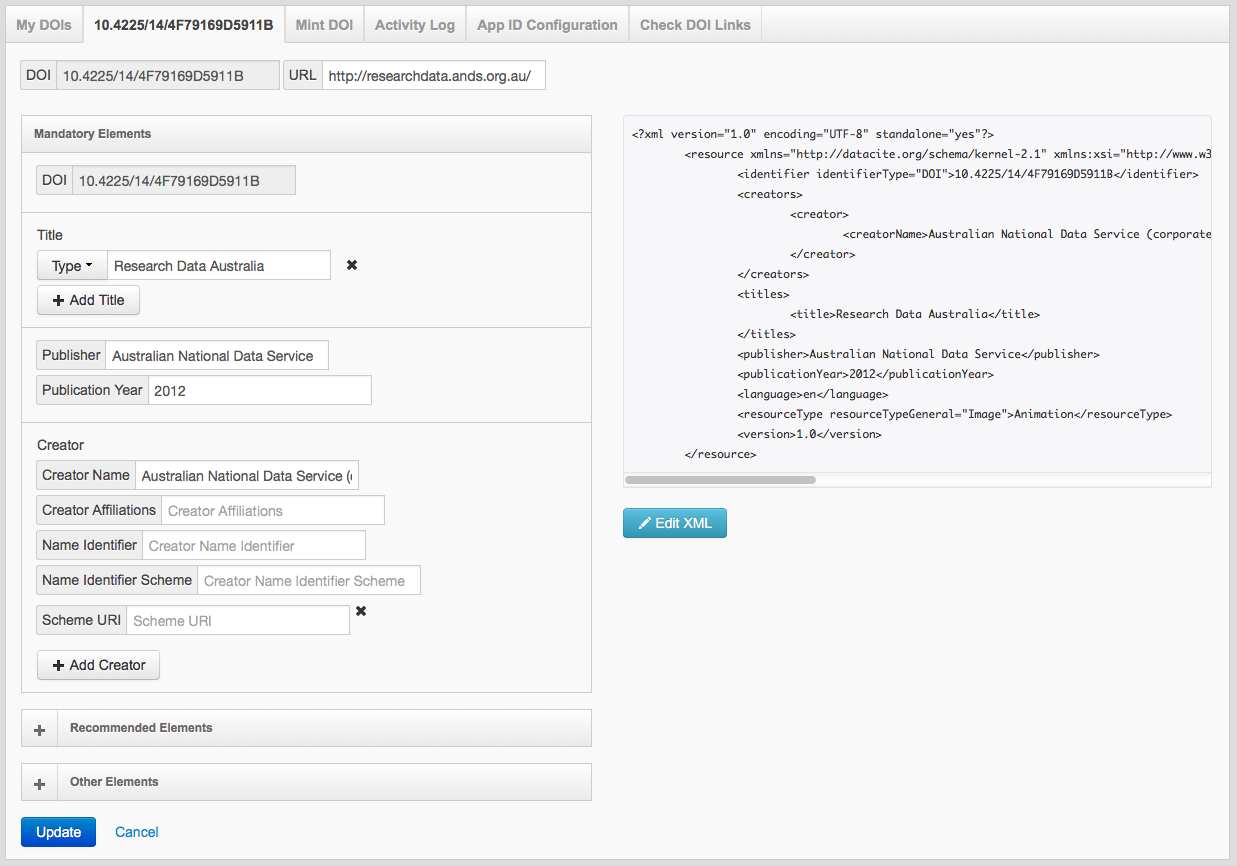1237x866 pixels.
Task: Click into the URL input field
Action: tap(433, 75)
